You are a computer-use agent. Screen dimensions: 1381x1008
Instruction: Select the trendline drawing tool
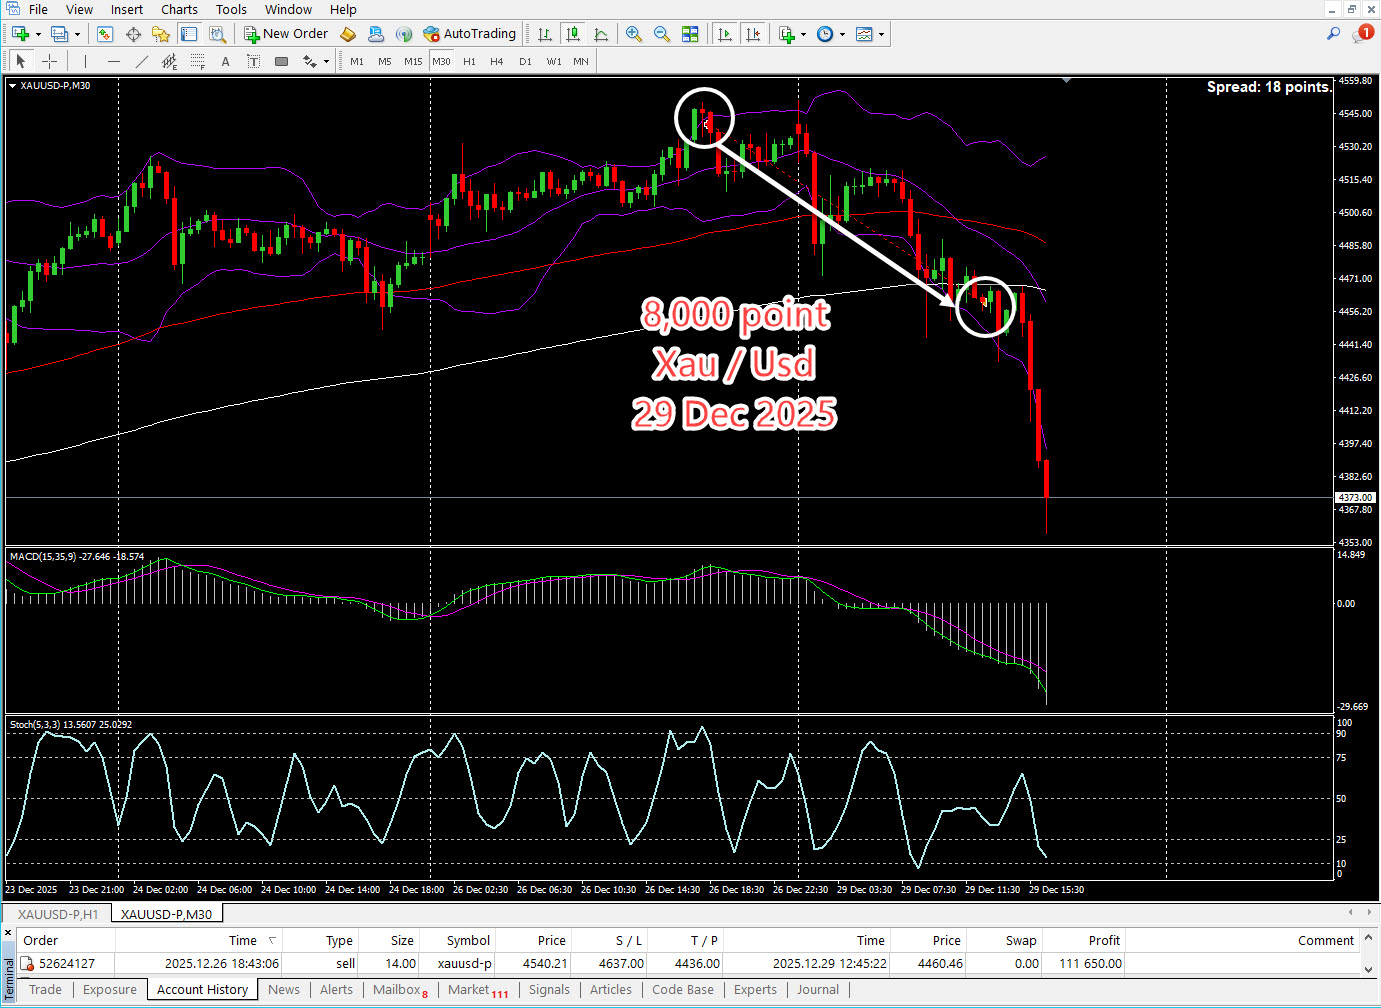(x=141, y=62)
